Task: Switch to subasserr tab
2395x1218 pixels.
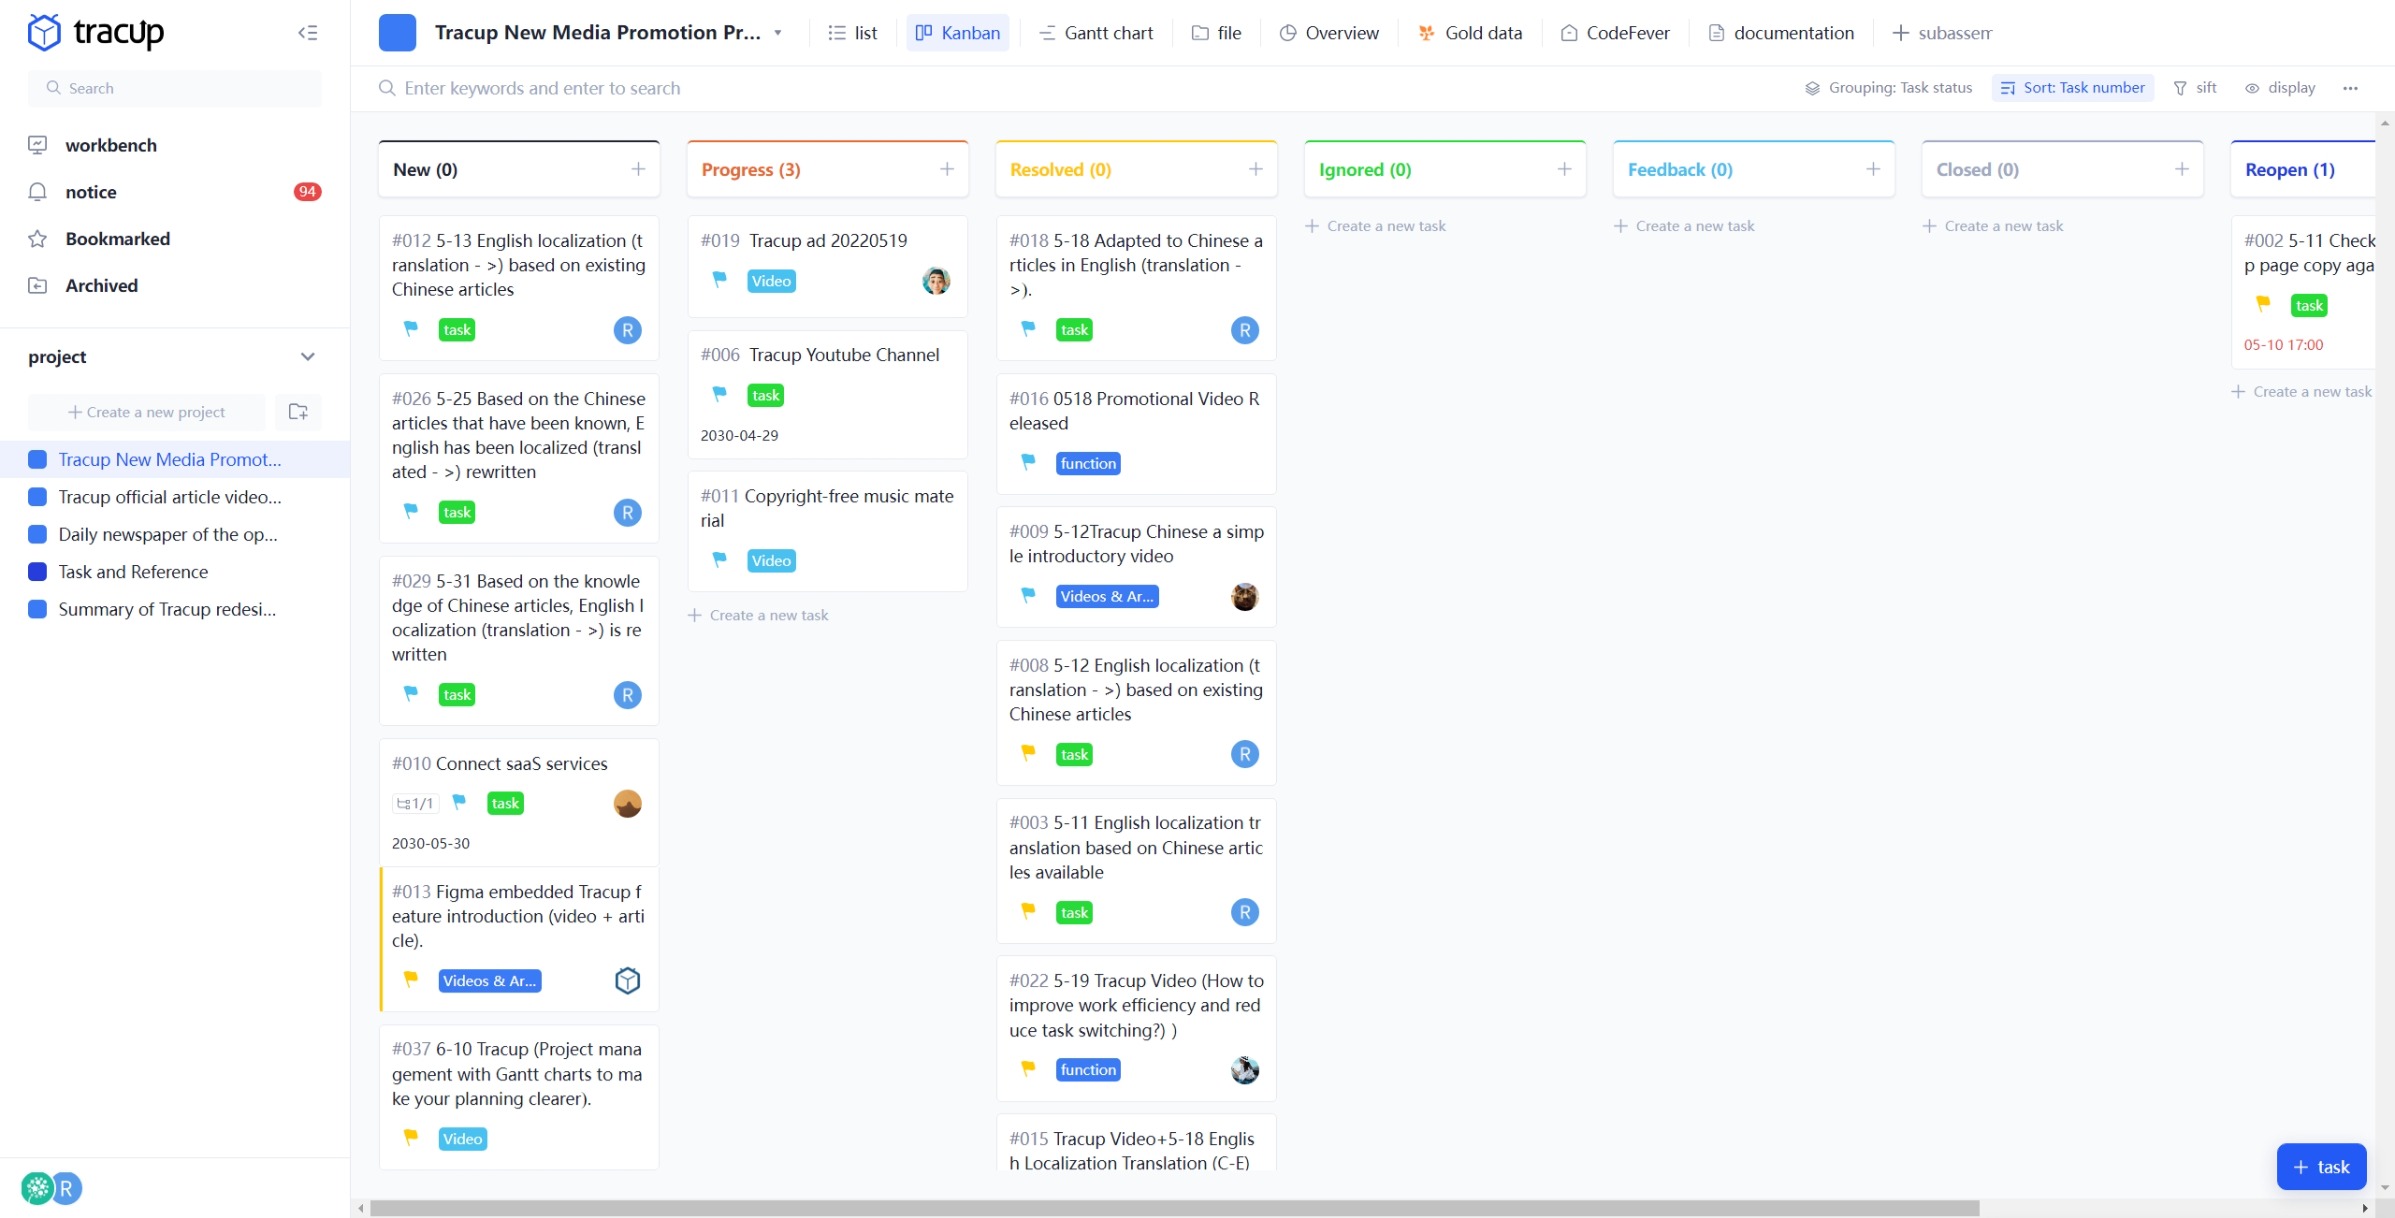Action: click(x=1948, y=33)
